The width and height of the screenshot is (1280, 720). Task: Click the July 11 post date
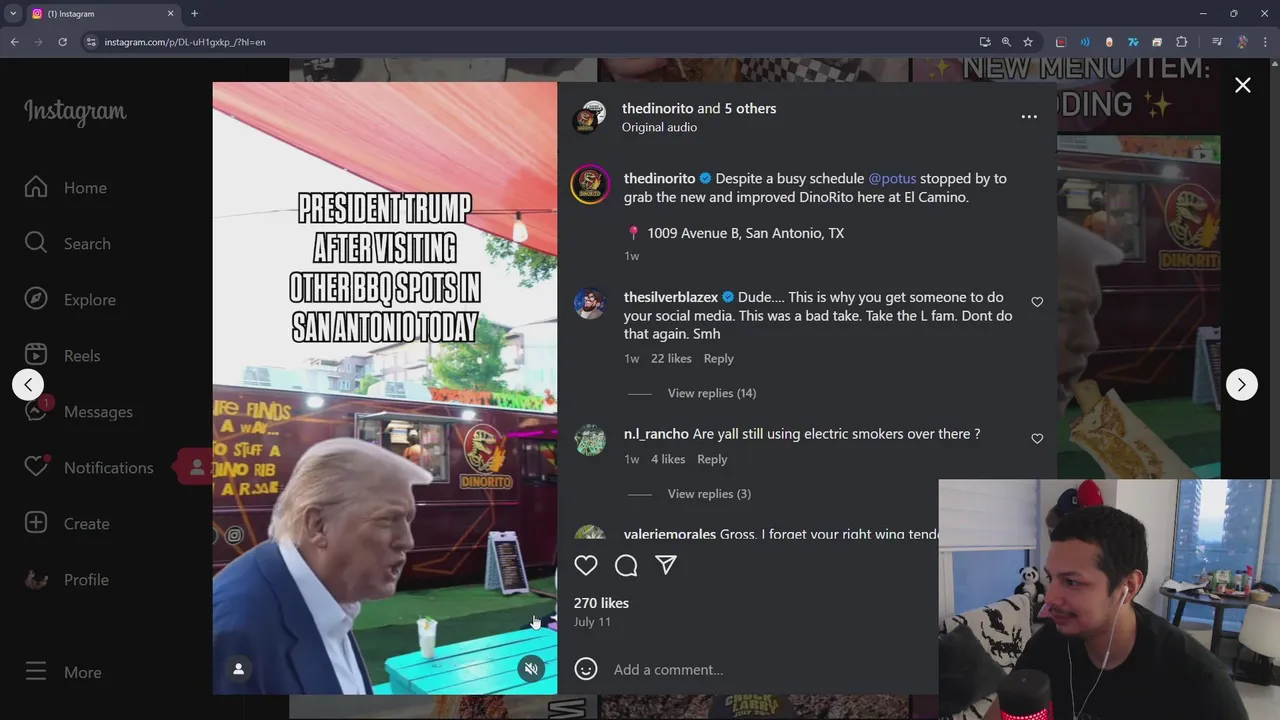point(592,622)
